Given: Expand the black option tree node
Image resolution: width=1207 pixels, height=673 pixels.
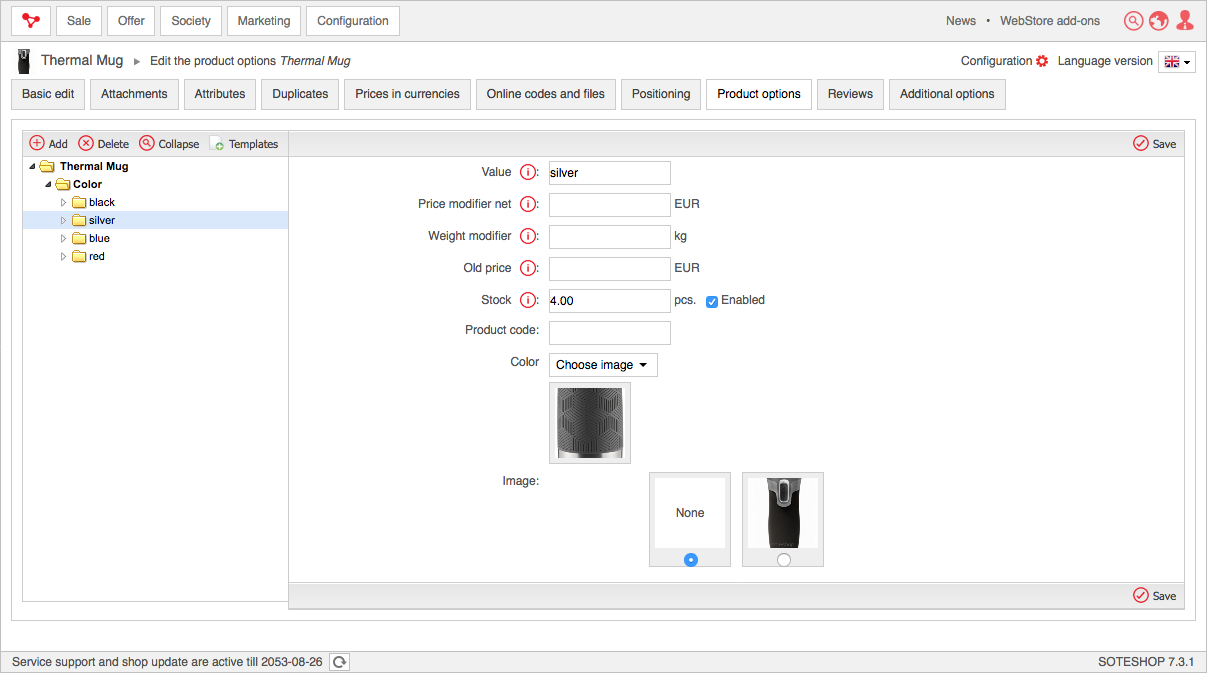Looking at the screenshot, I should click(64, 203).
